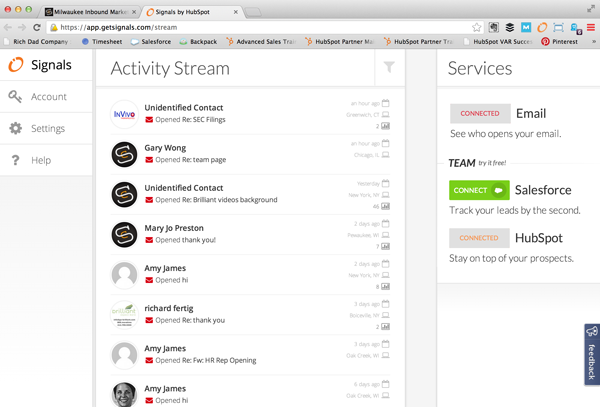The image size is (600, 407).
Task: Click the browser address bar URL
Action: [119, 27]
